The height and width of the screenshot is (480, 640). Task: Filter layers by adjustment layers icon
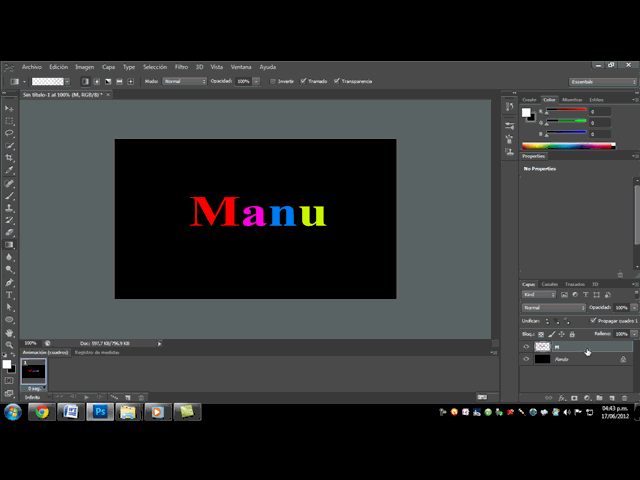click(575, 295)
